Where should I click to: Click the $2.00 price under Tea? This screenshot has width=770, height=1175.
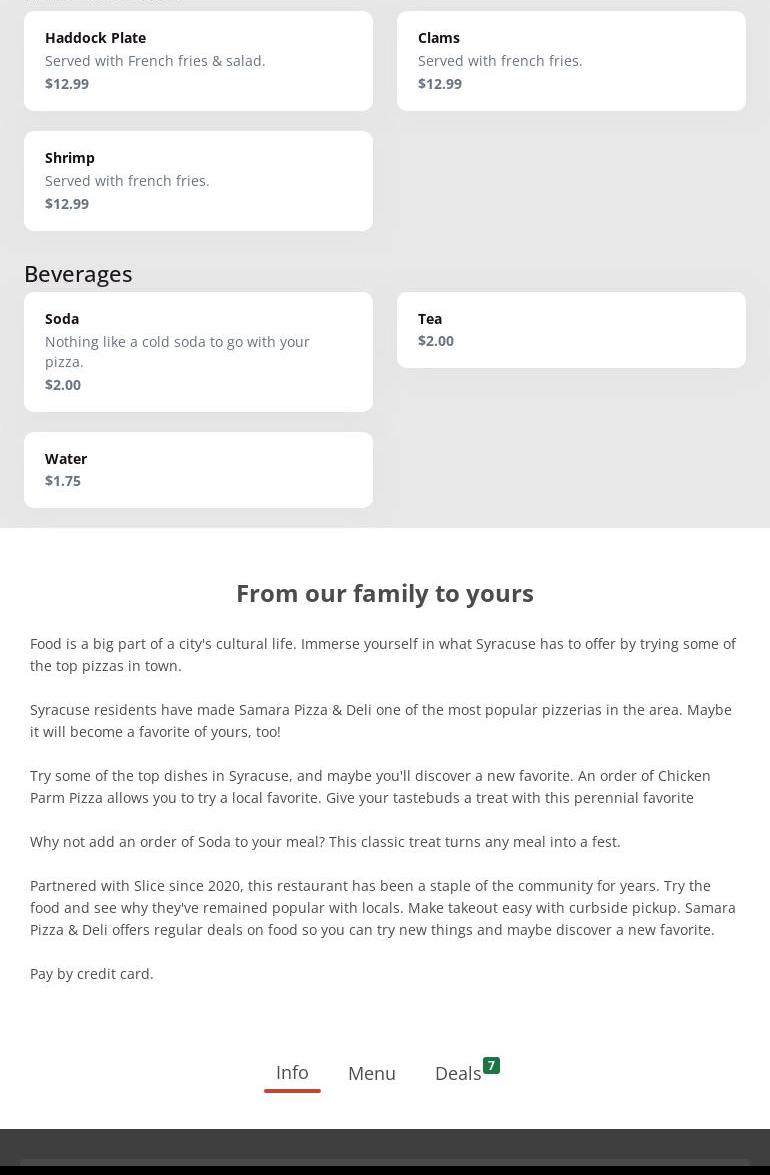click(436, 341)
